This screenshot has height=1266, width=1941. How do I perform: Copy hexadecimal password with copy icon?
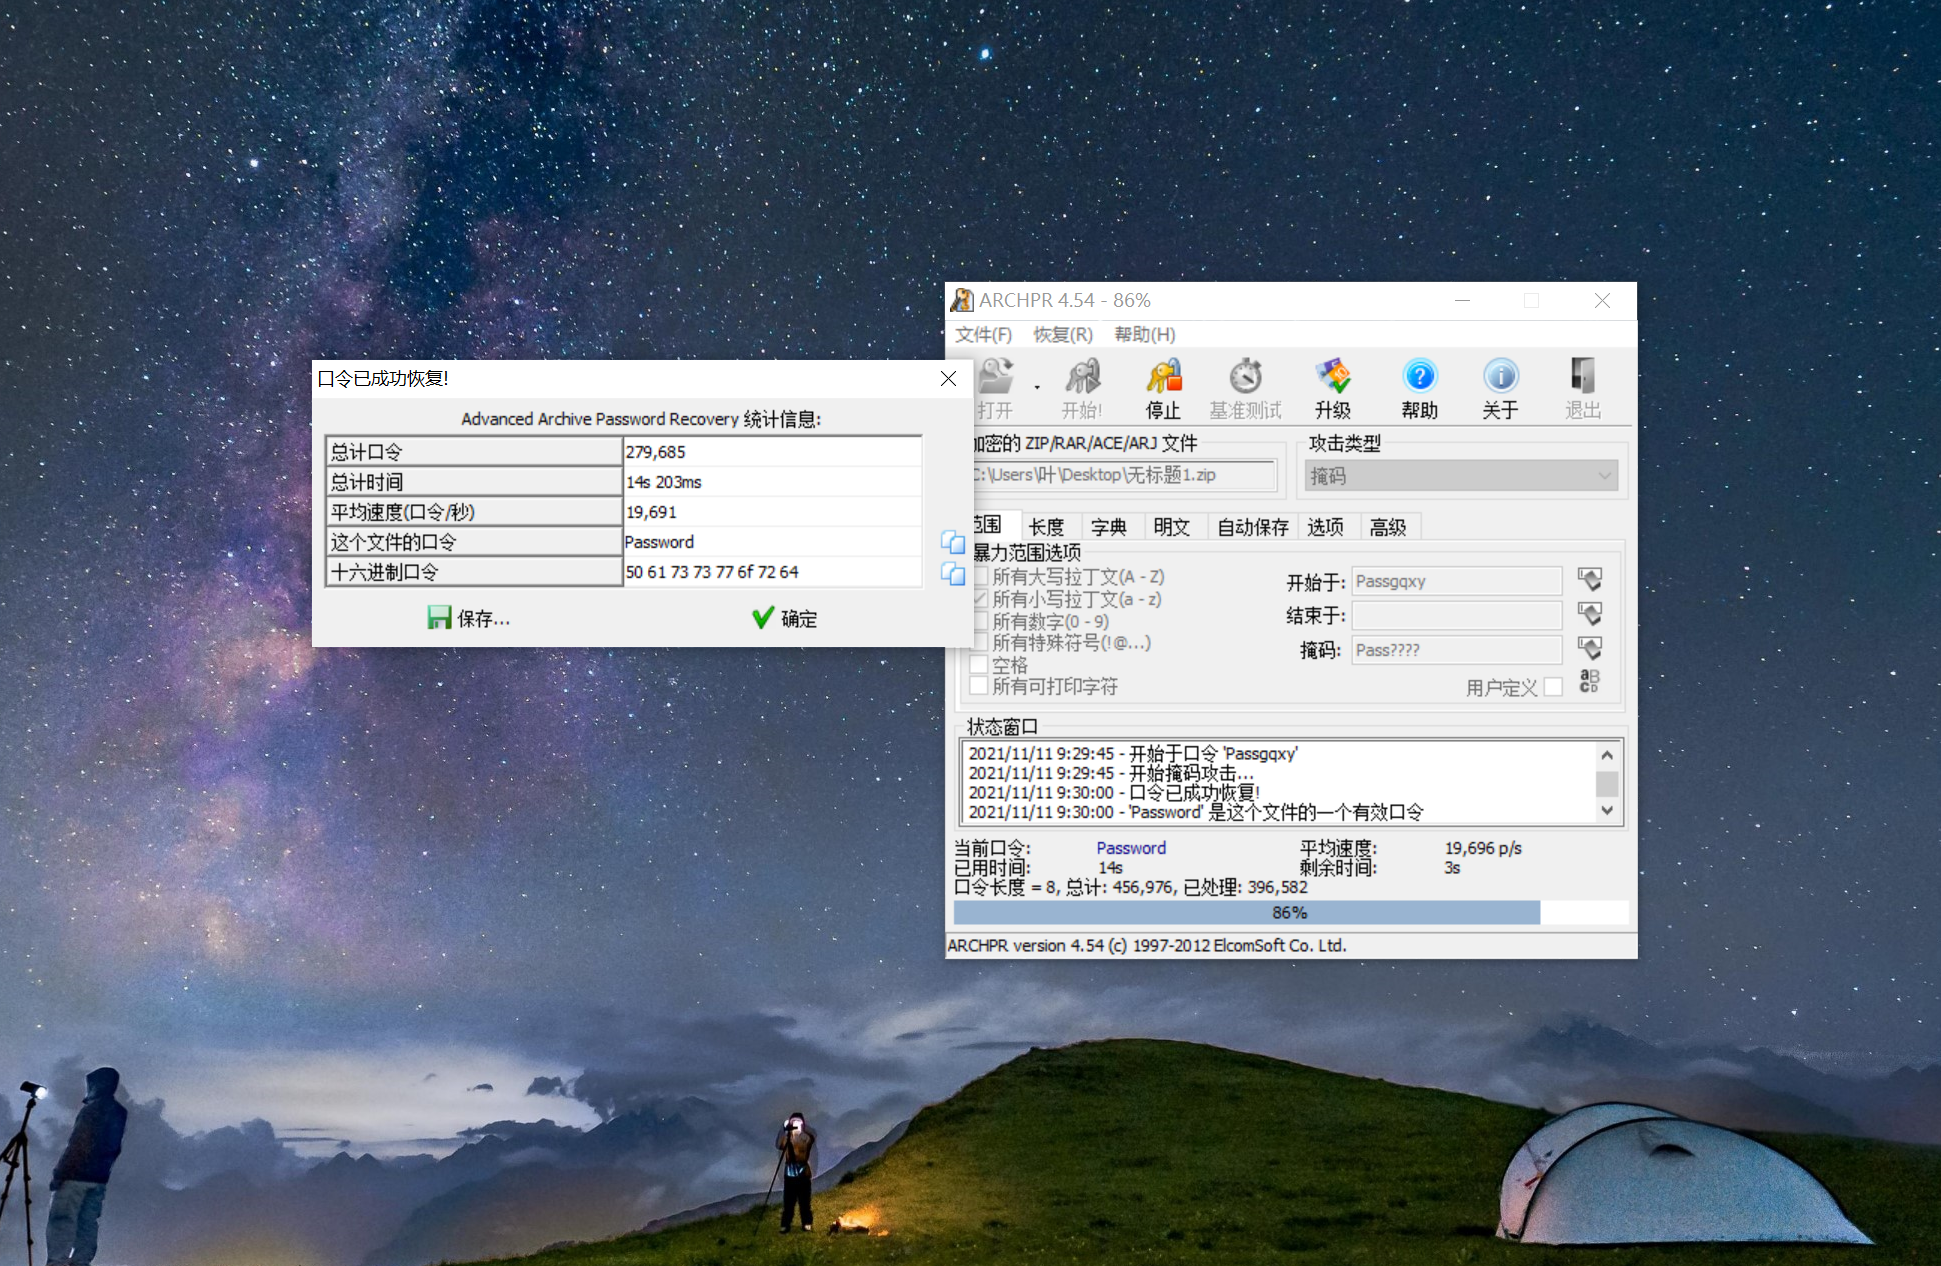953,574
